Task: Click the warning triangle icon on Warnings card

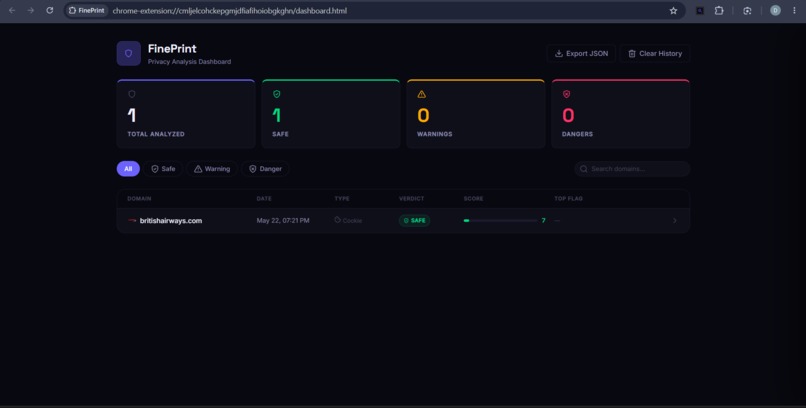Action: point(422,94)
